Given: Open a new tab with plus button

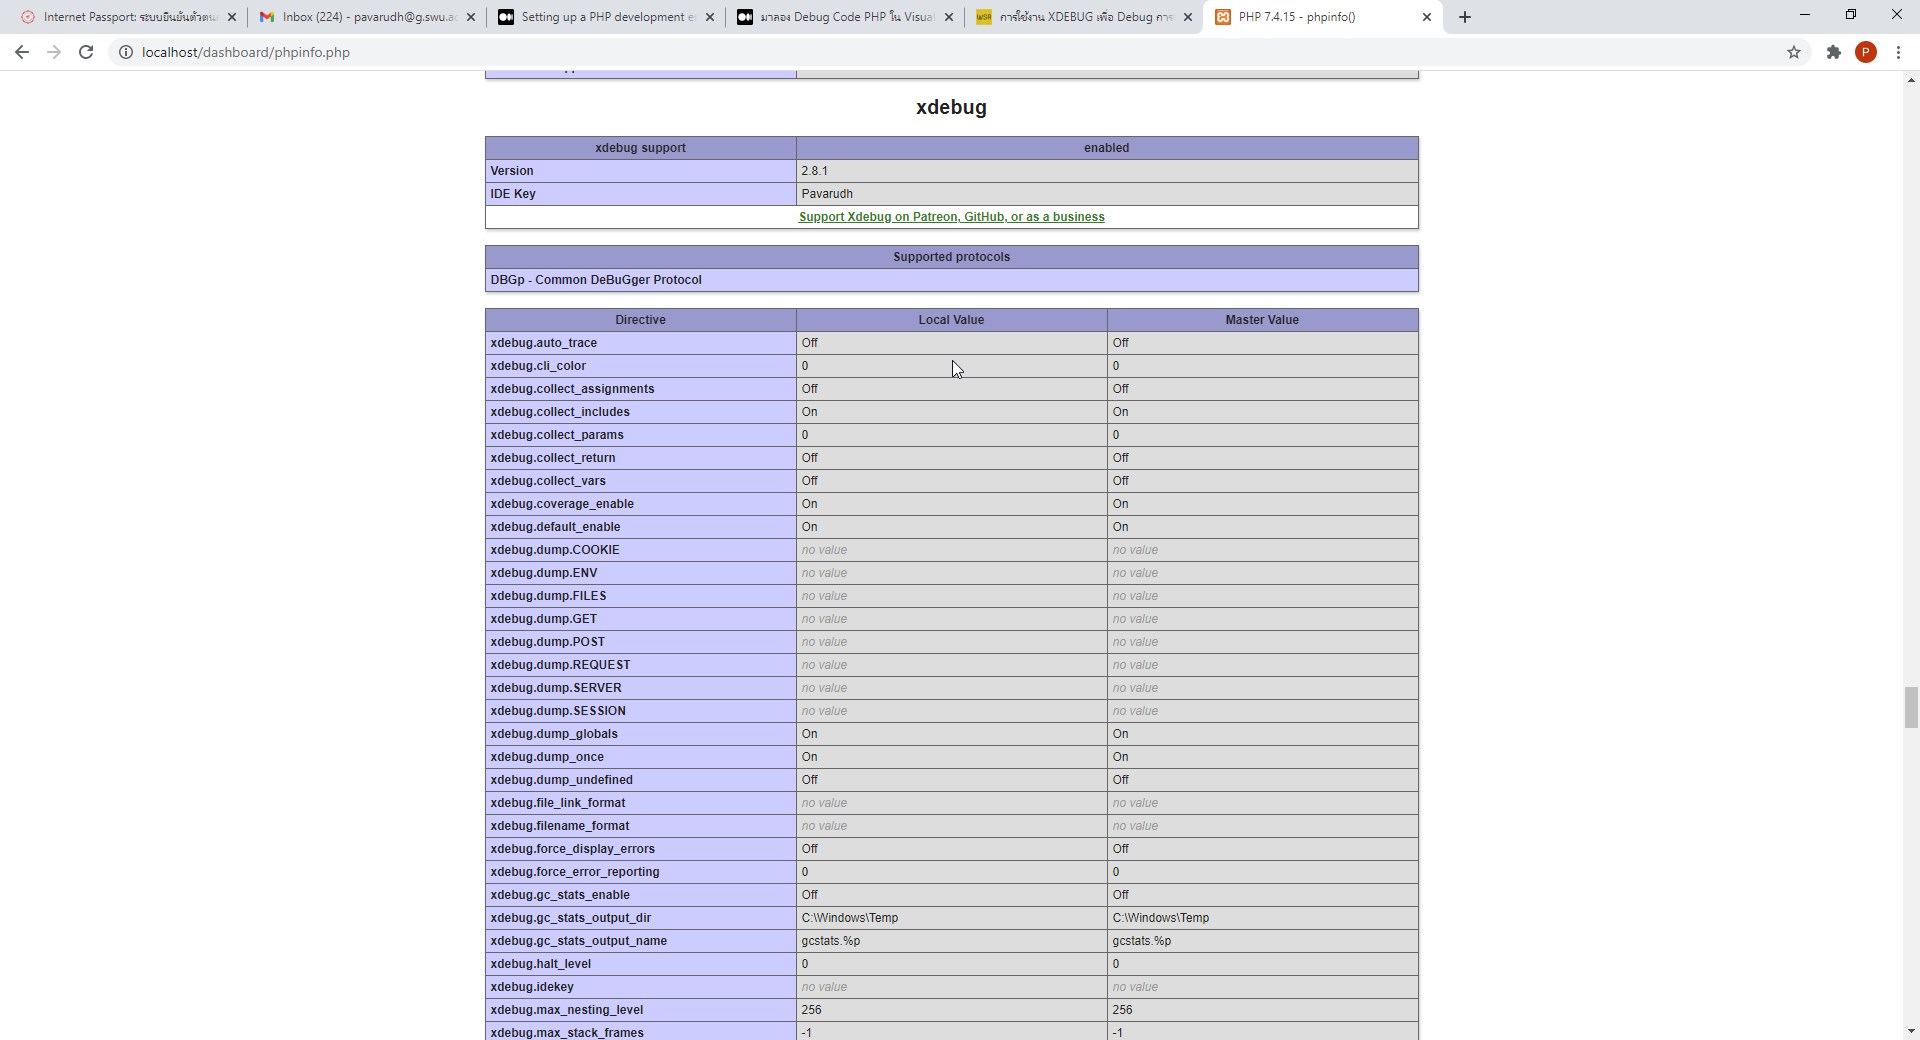Looking at the screenshot, I should click(x=1465, y=17).
